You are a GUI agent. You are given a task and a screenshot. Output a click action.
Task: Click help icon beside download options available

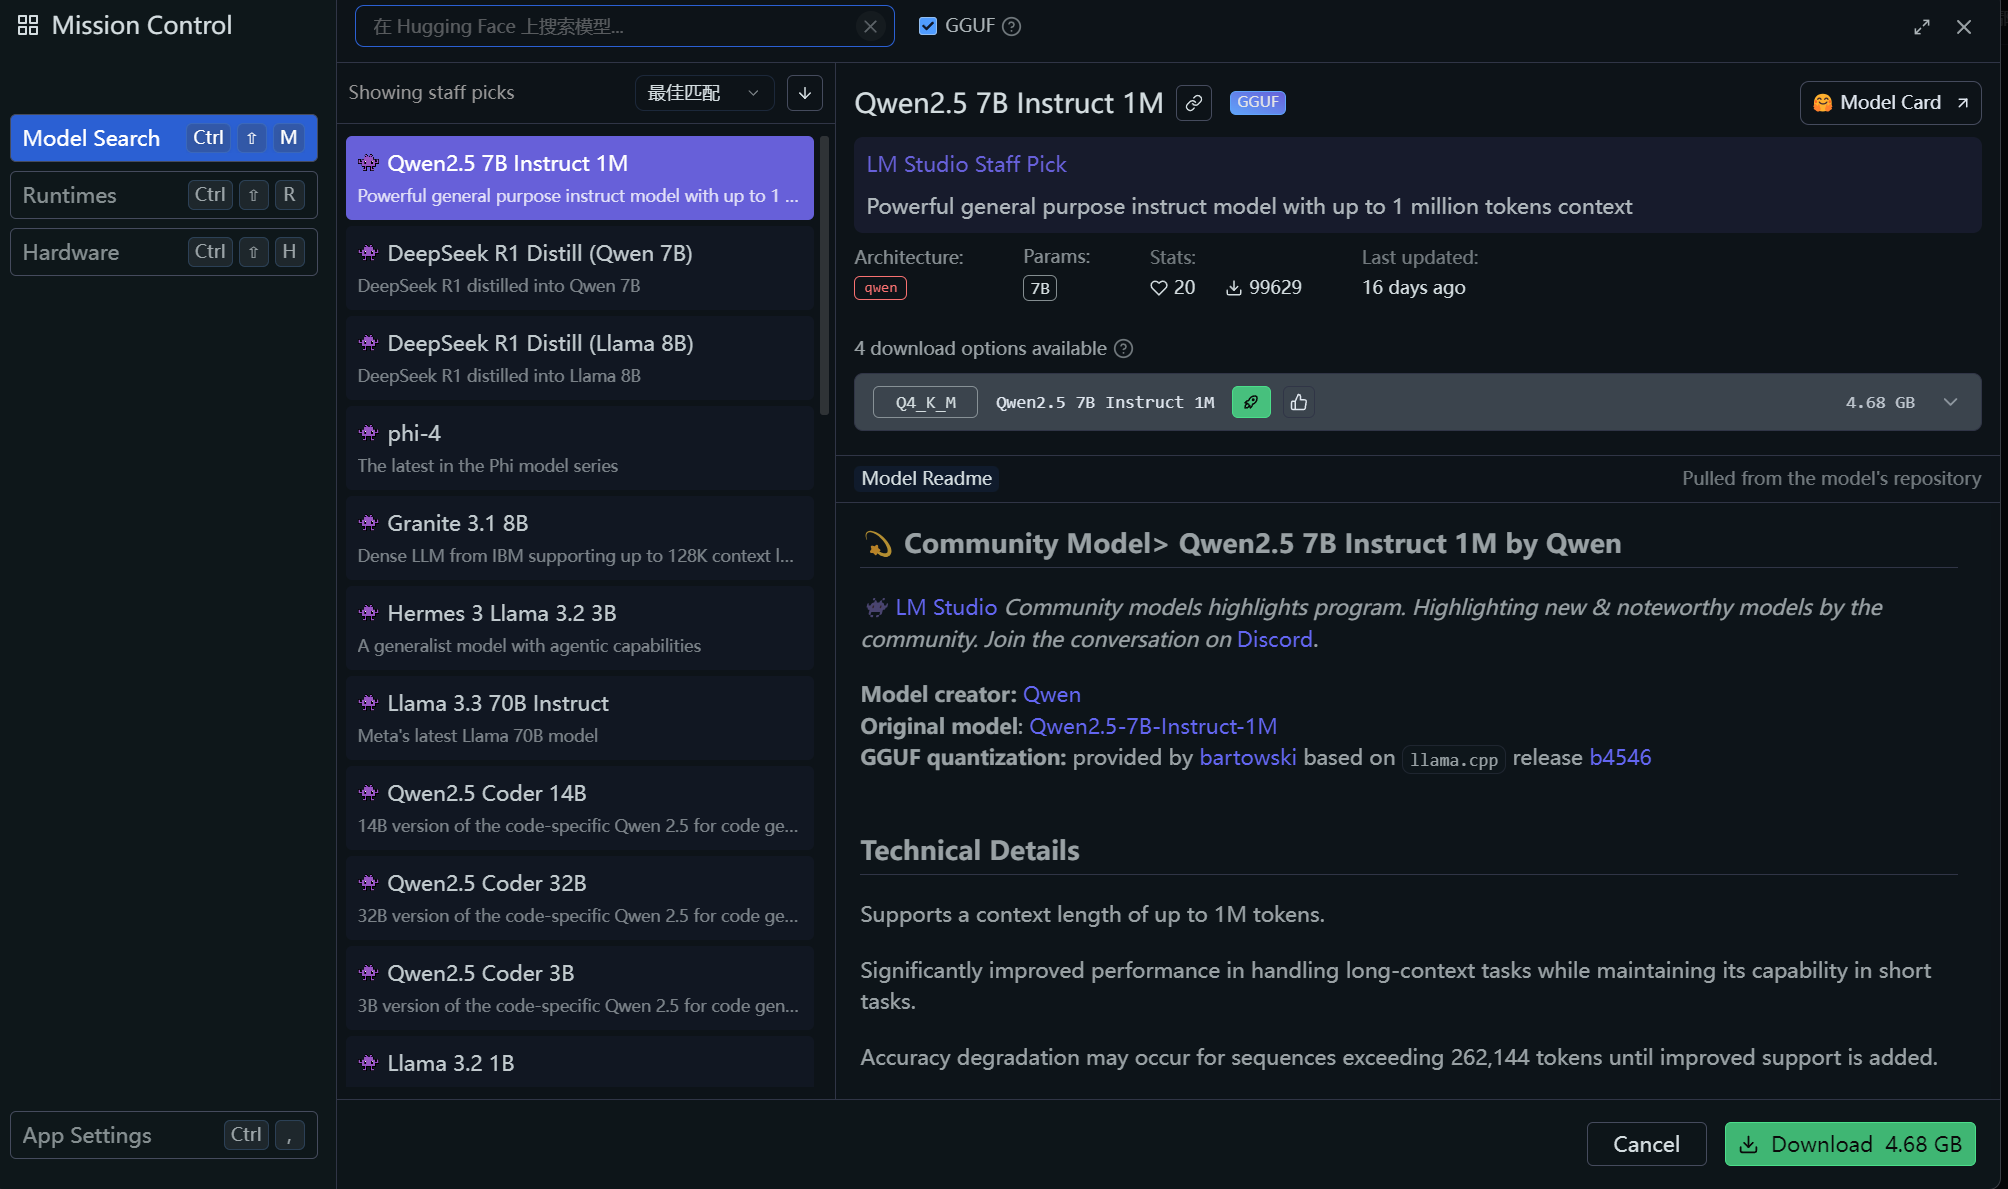[x=1124, y=349]
